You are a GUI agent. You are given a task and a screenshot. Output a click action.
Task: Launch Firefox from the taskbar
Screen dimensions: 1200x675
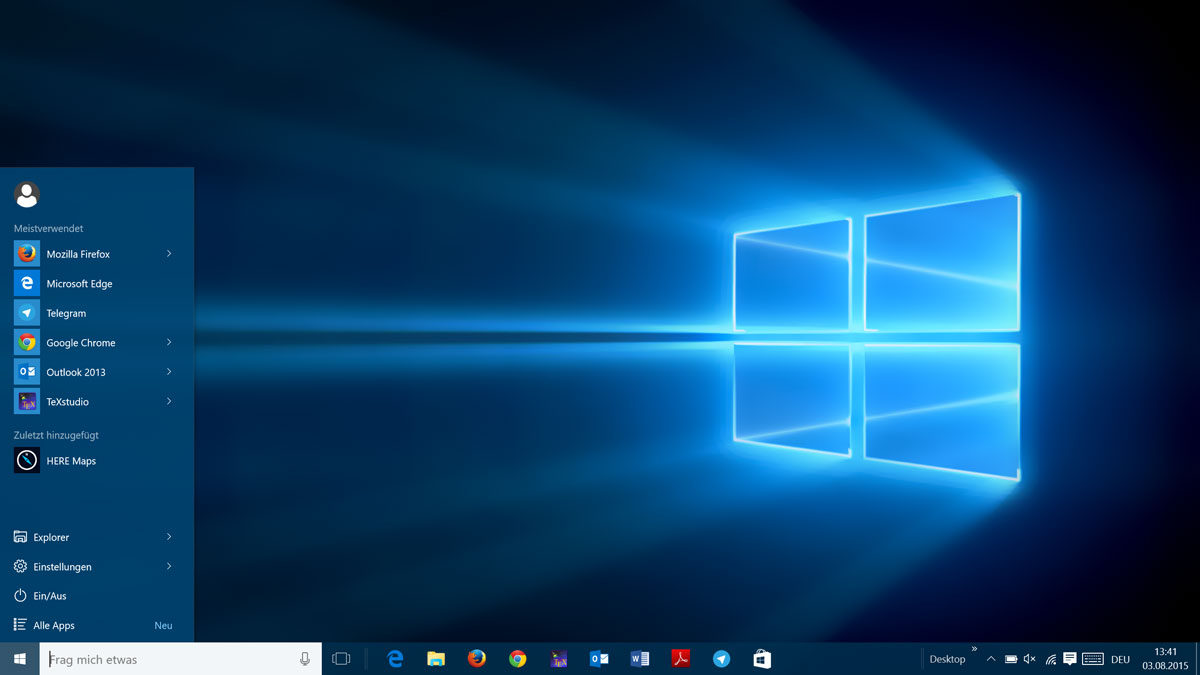(477, 659)
